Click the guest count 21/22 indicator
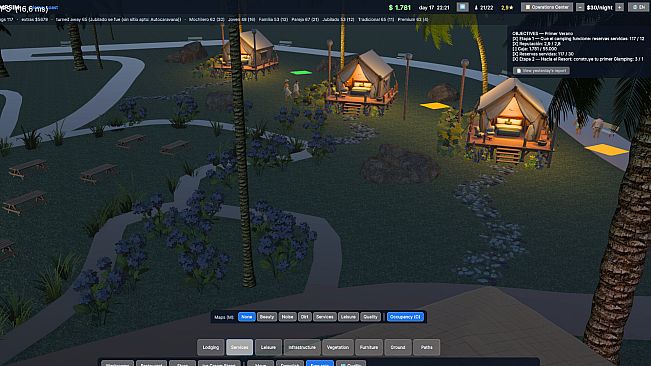The image size is (651, 366). coord(484,7)
